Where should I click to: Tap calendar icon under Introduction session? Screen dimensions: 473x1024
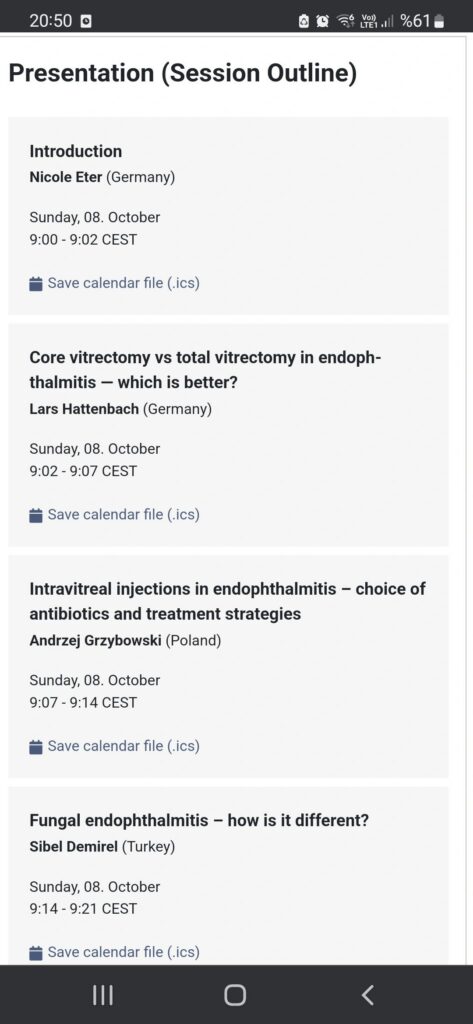pos(36,284)
